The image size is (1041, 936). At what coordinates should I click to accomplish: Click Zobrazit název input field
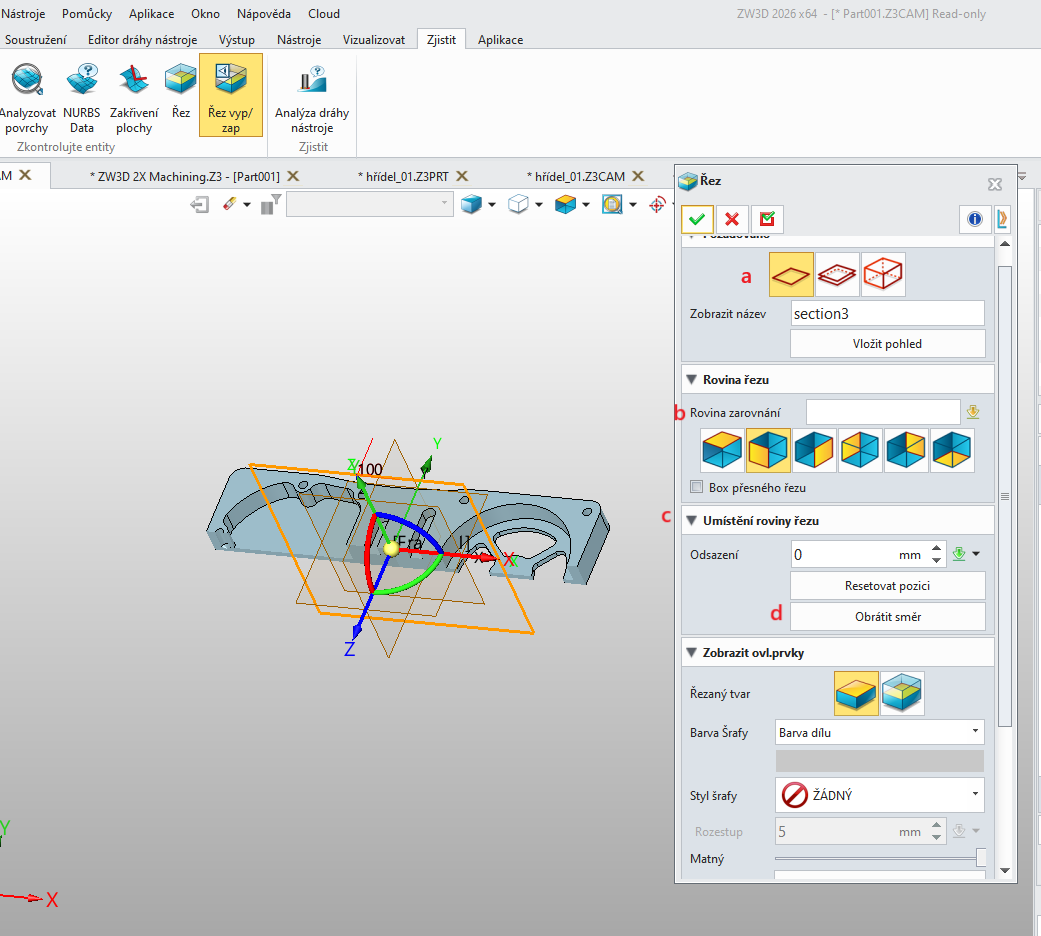point(888,313)
